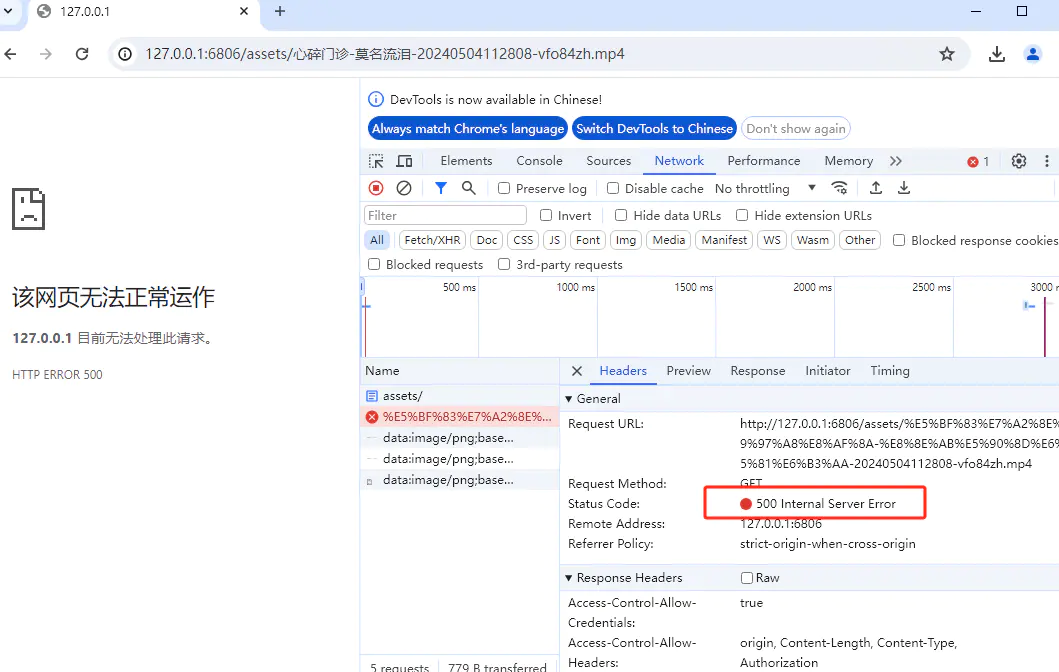This screenshot has width=1059, height=672.
Task: Check the Disable cache option
Action: coord(613,189)
